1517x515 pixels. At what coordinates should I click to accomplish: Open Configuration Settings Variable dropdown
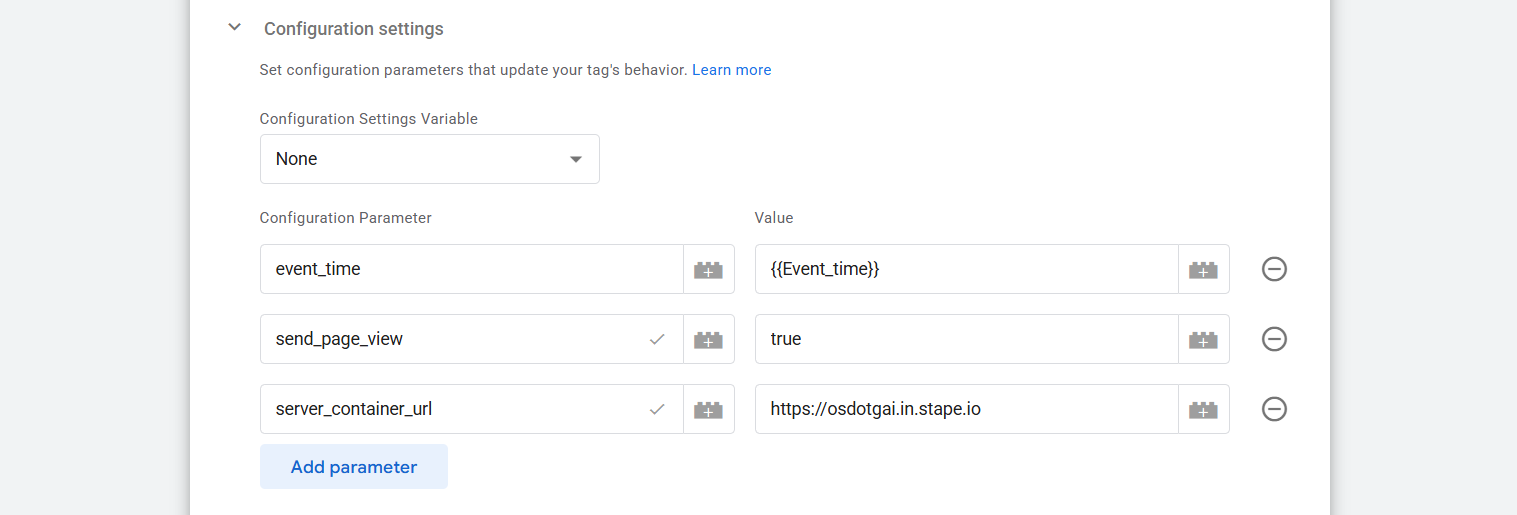429,159
